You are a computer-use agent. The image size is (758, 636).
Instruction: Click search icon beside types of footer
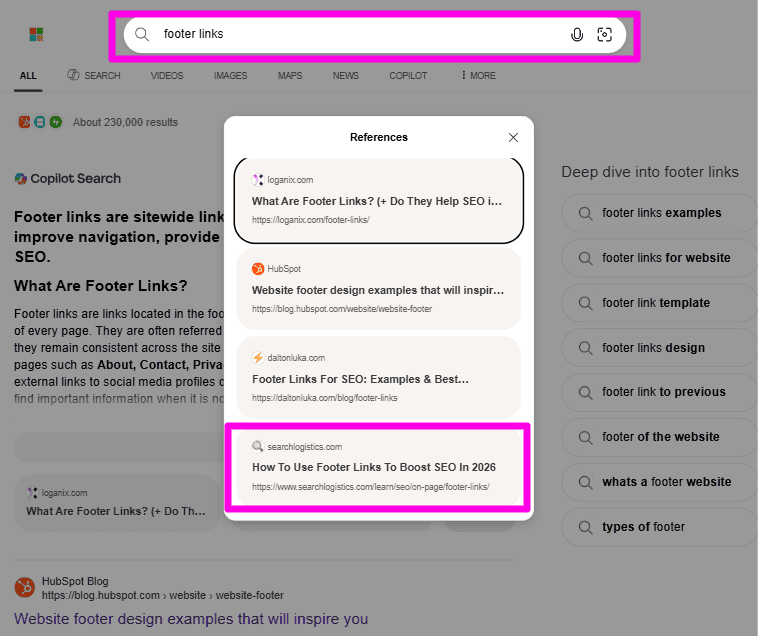[x=585, y=527]
